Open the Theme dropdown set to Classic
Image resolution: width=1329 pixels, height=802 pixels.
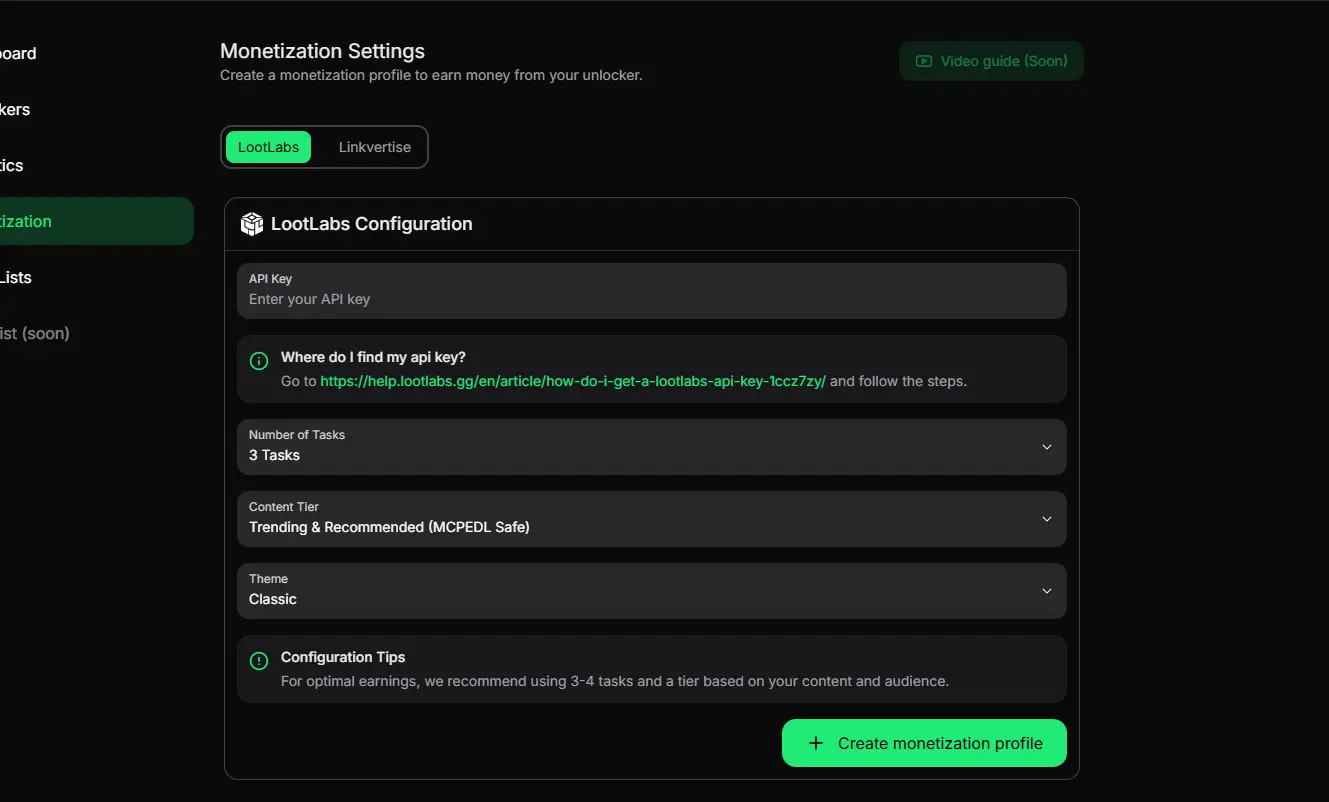pos(651,591)
